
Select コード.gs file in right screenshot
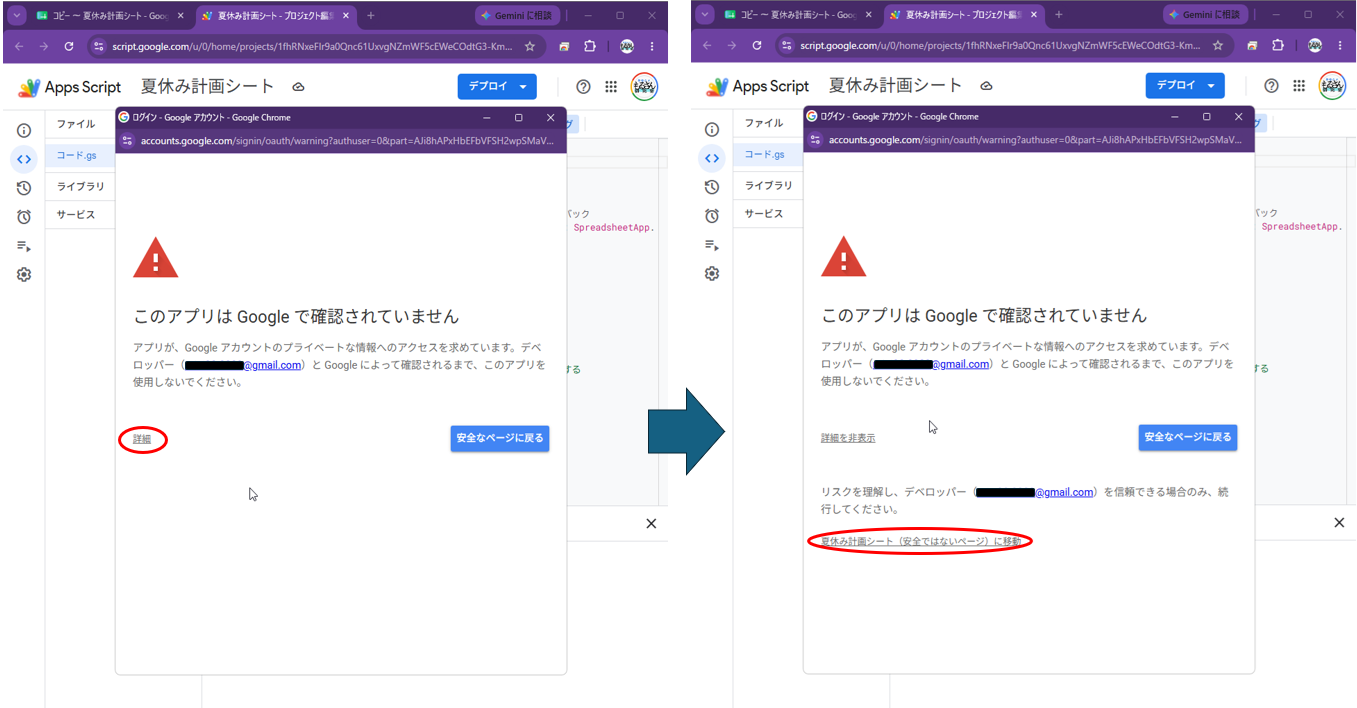click(x=770, y=155)
